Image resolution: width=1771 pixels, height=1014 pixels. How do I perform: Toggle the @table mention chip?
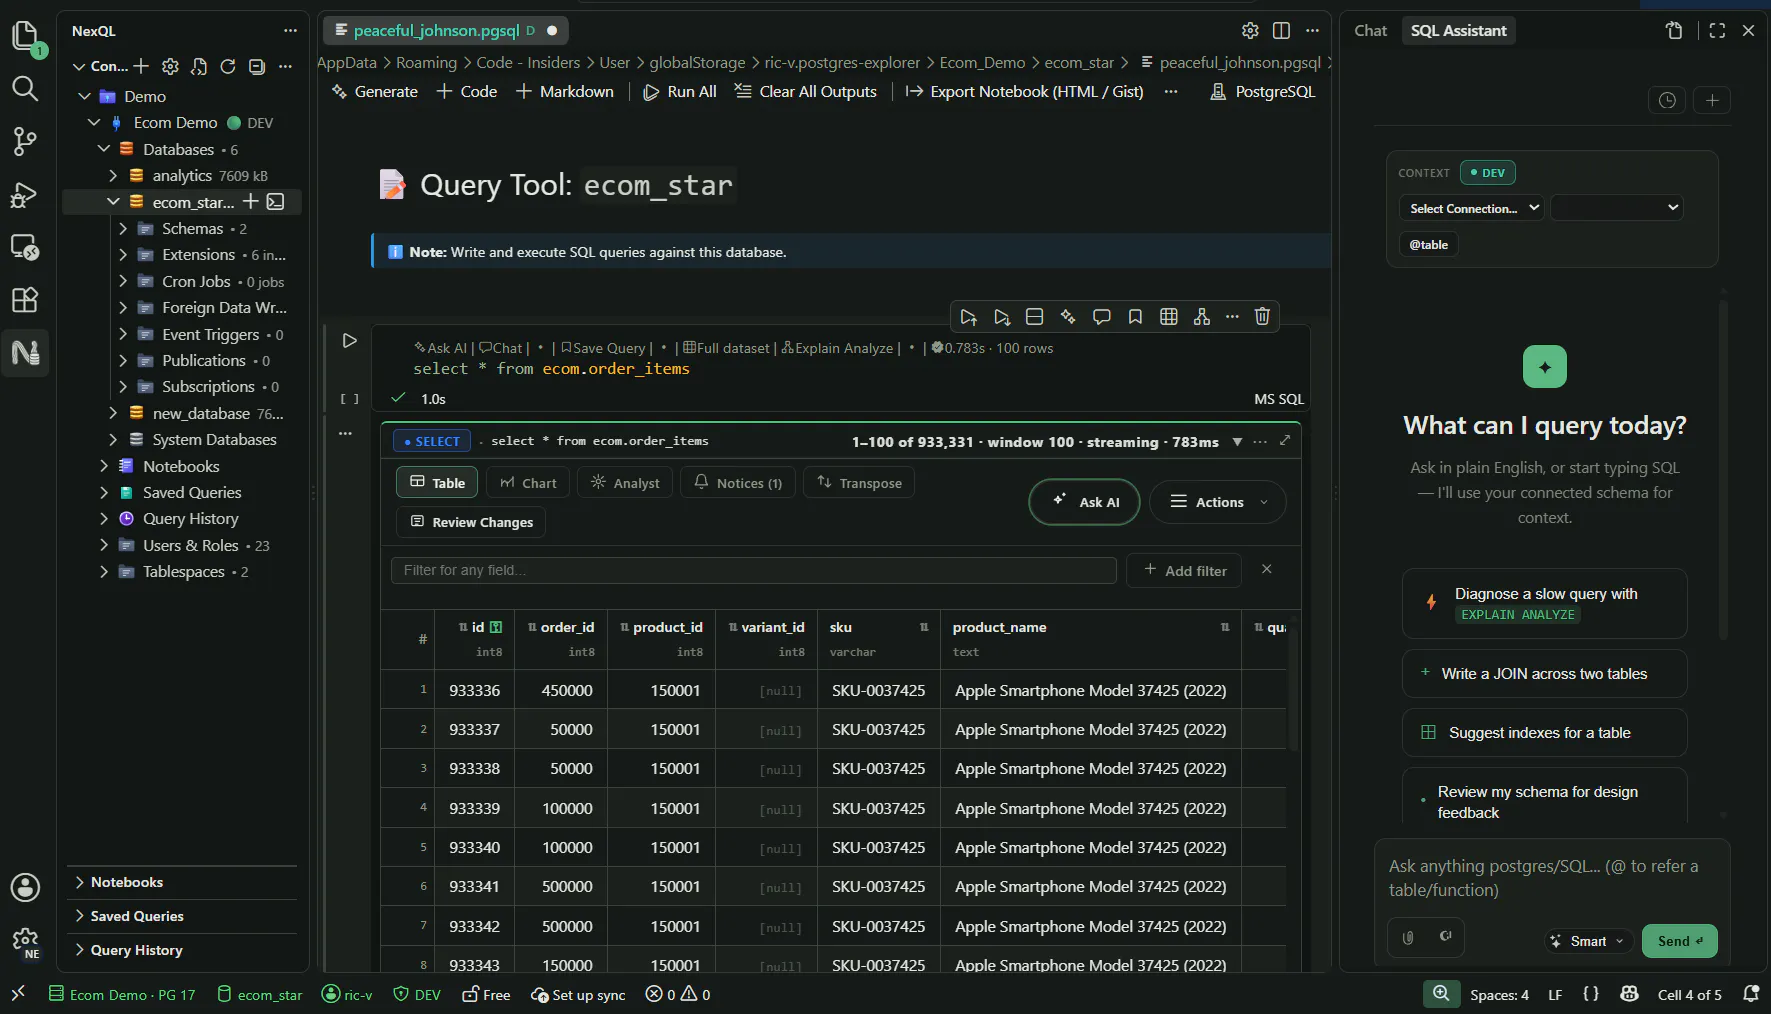(x=1429, y=245)
